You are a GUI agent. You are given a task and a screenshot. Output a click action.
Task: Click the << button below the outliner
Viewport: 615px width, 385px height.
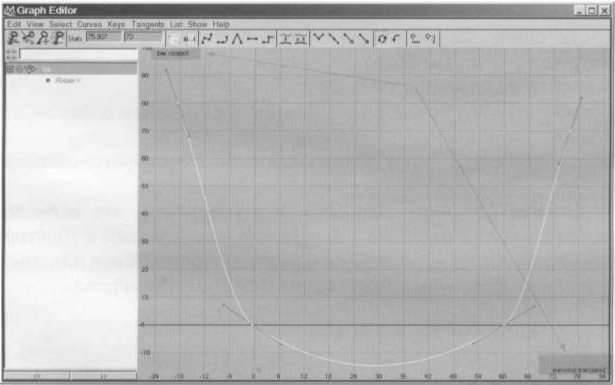37,376
